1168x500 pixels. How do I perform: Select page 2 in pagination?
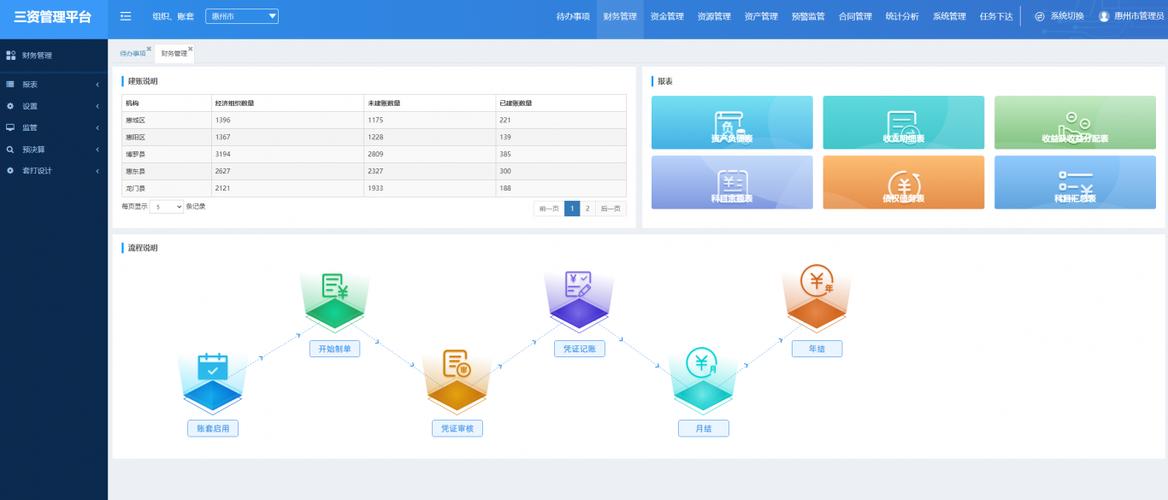(x=588, y=209)
